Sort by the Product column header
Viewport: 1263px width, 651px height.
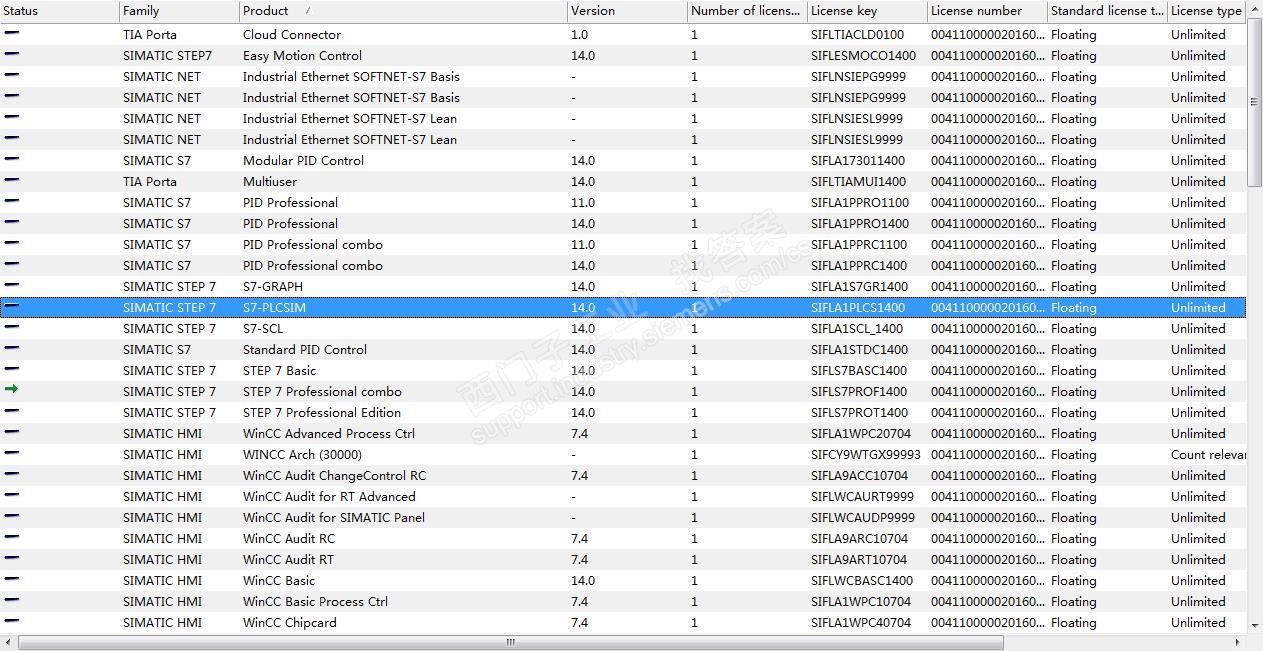click(x=404, y=11)
